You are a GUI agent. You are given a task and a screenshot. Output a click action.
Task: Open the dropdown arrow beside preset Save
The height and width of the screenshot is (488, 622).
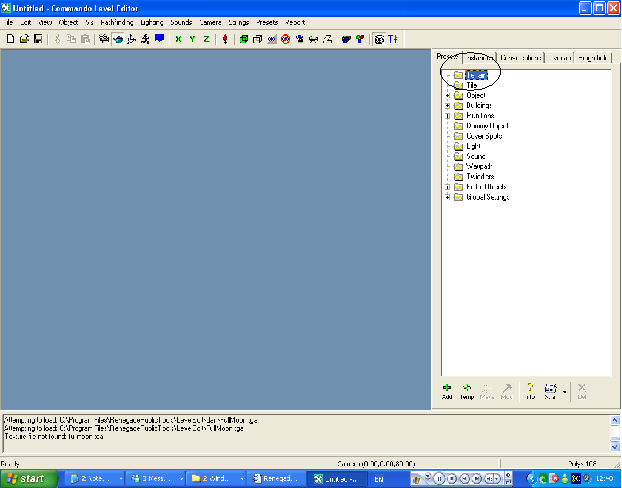pyautogui.click(x=565, y=391)
